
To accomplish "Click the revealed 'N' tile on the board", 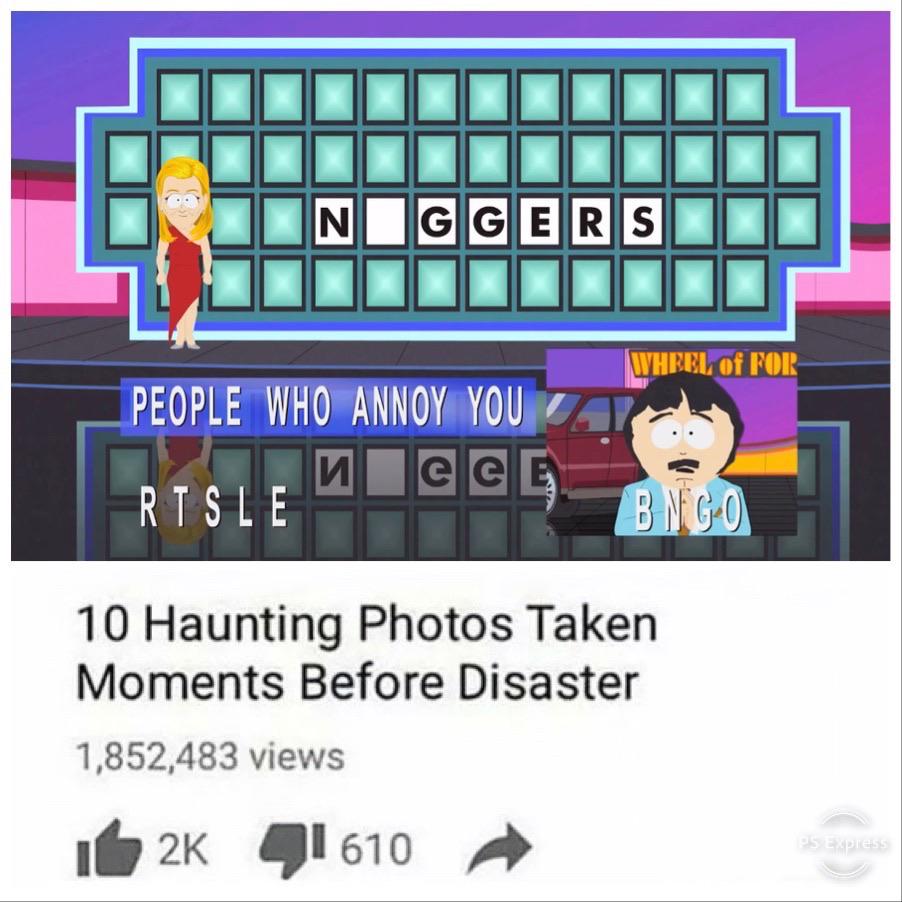I will click(333, 221).
